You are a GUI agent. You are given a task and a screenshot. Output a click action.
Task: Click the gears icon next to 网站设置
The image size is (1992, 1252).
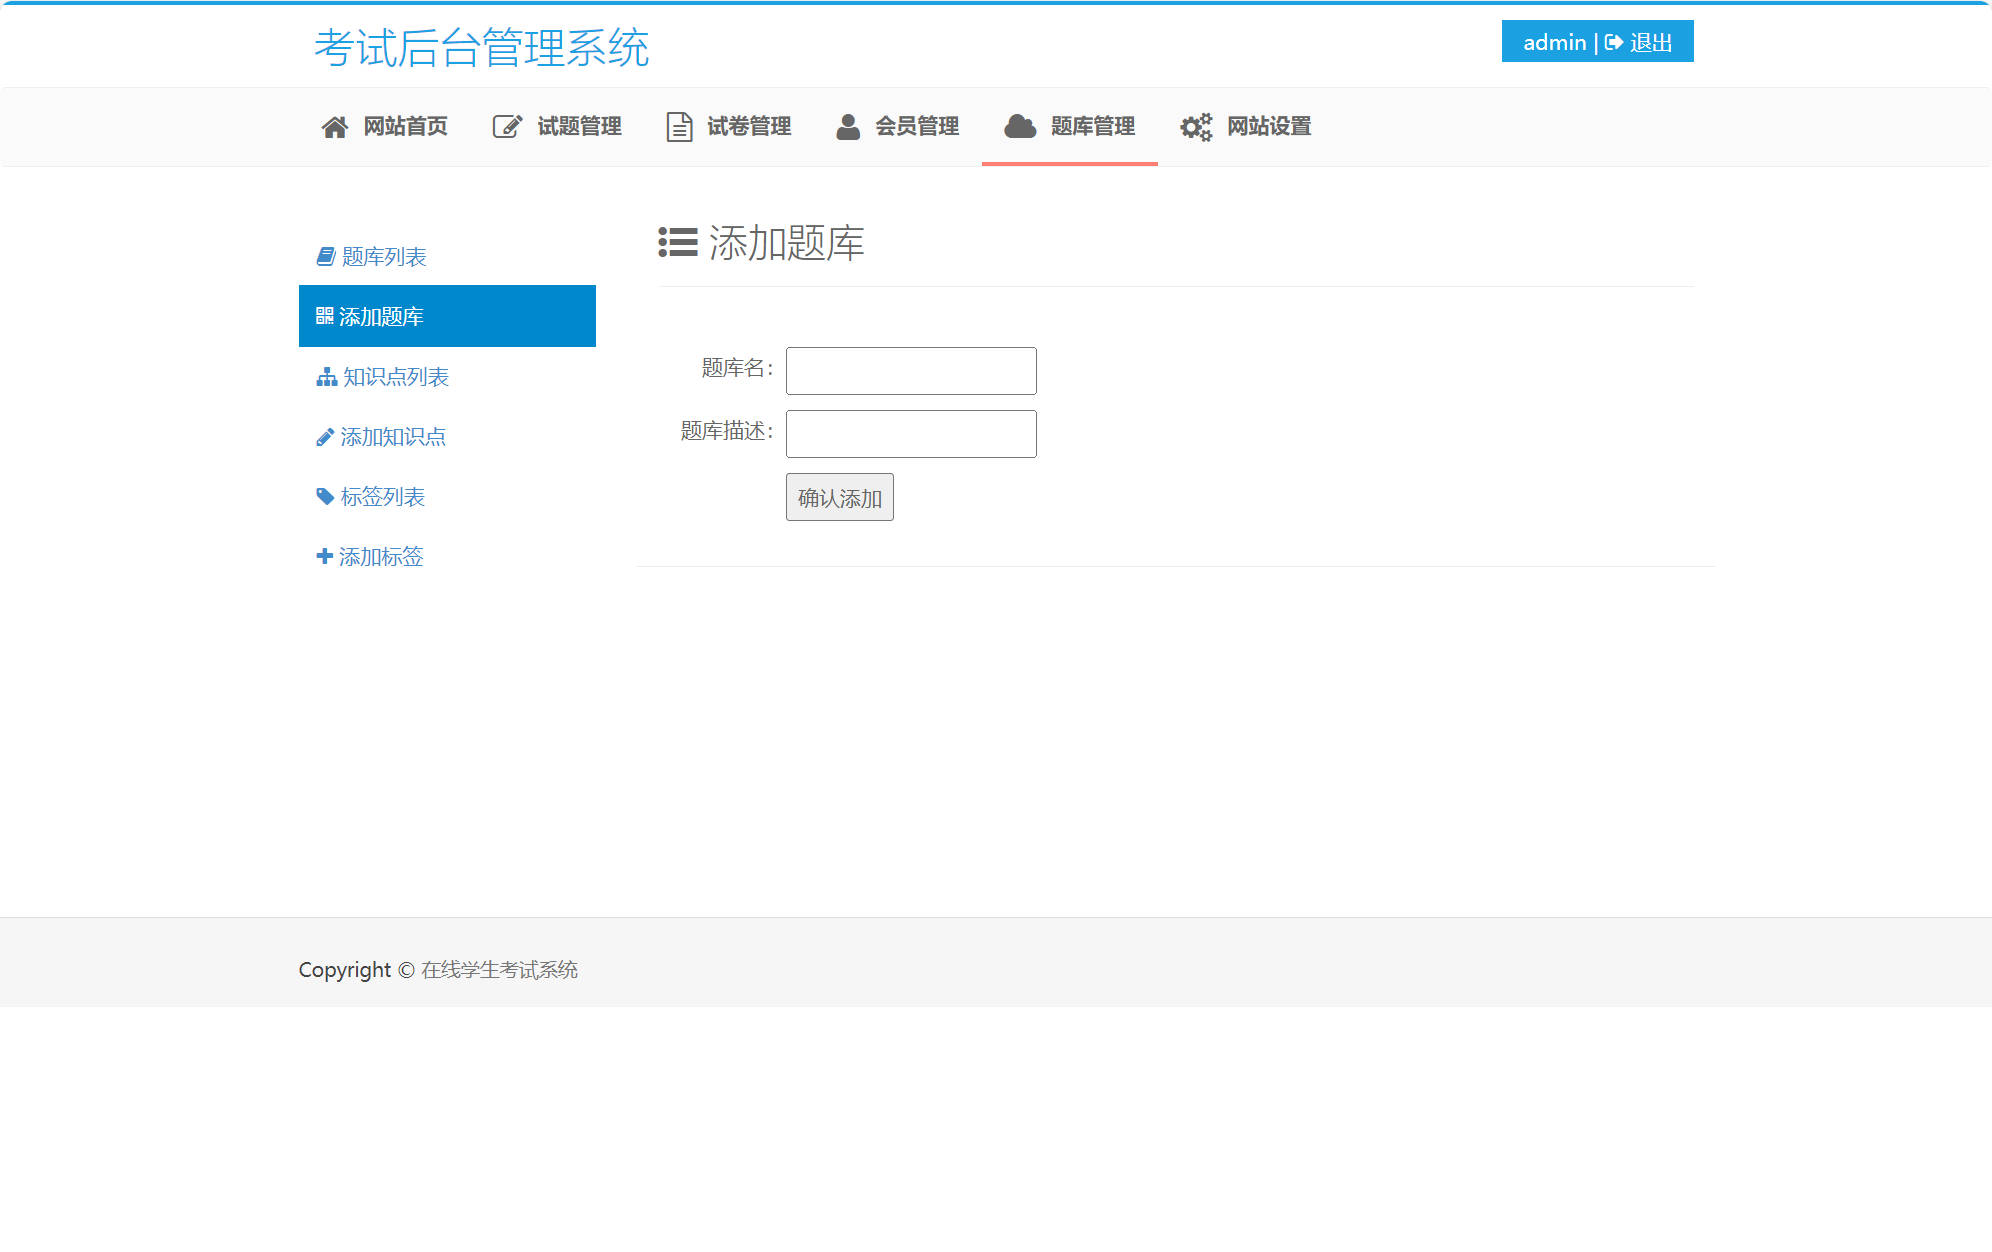(1196, 126)
